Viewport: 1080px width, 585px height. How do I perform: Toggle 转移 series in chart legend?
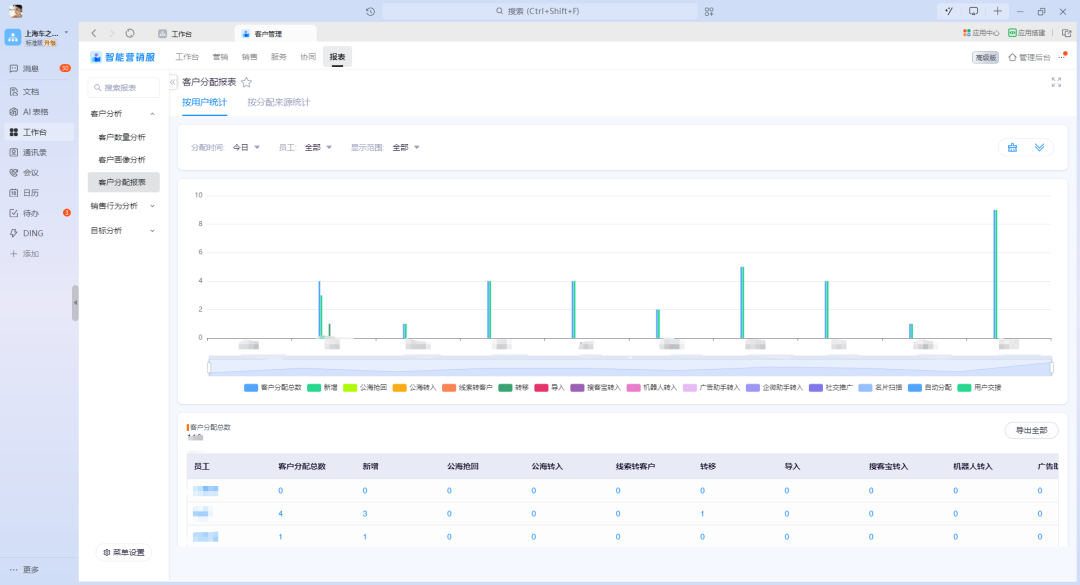[x=514, y=387]
